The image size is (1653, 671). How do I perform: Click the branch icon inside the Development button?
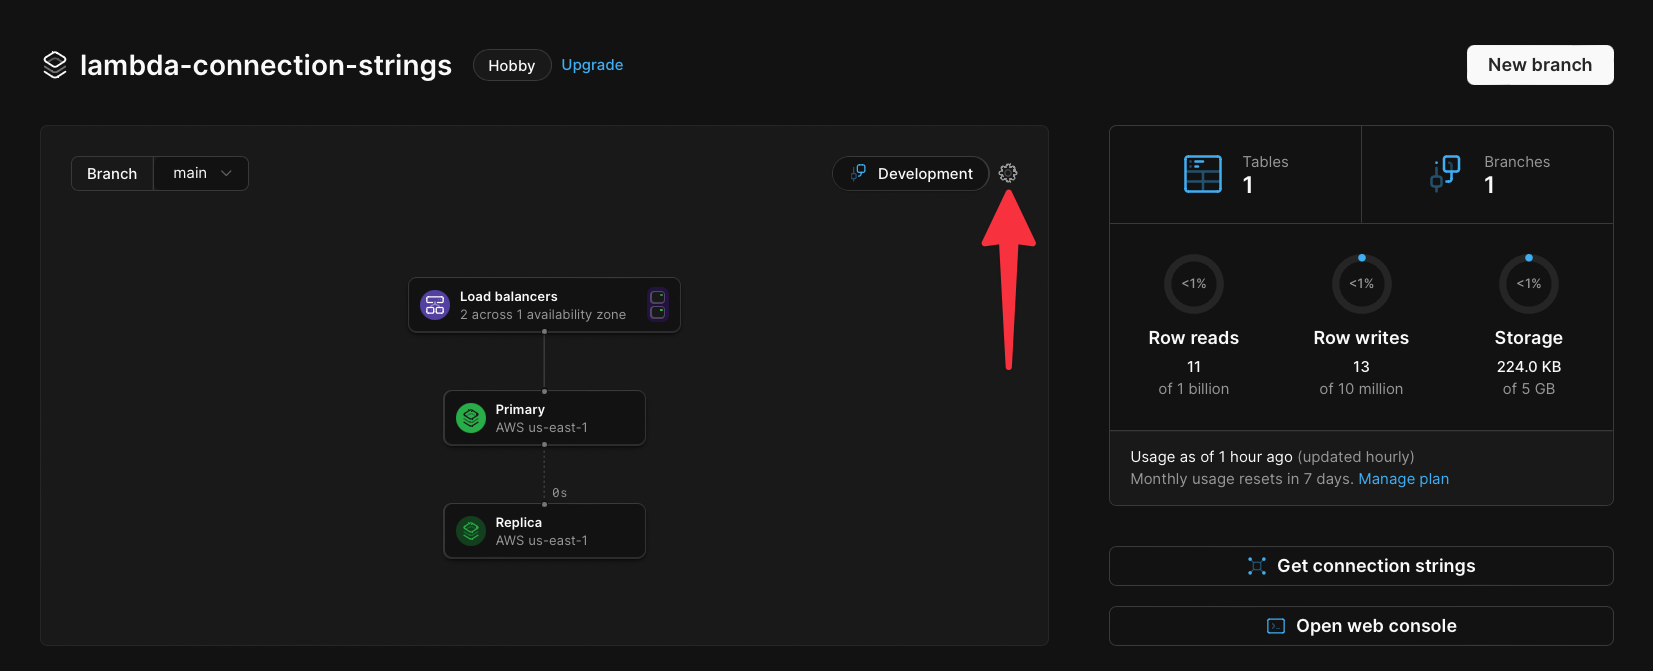tap(858, 173)
